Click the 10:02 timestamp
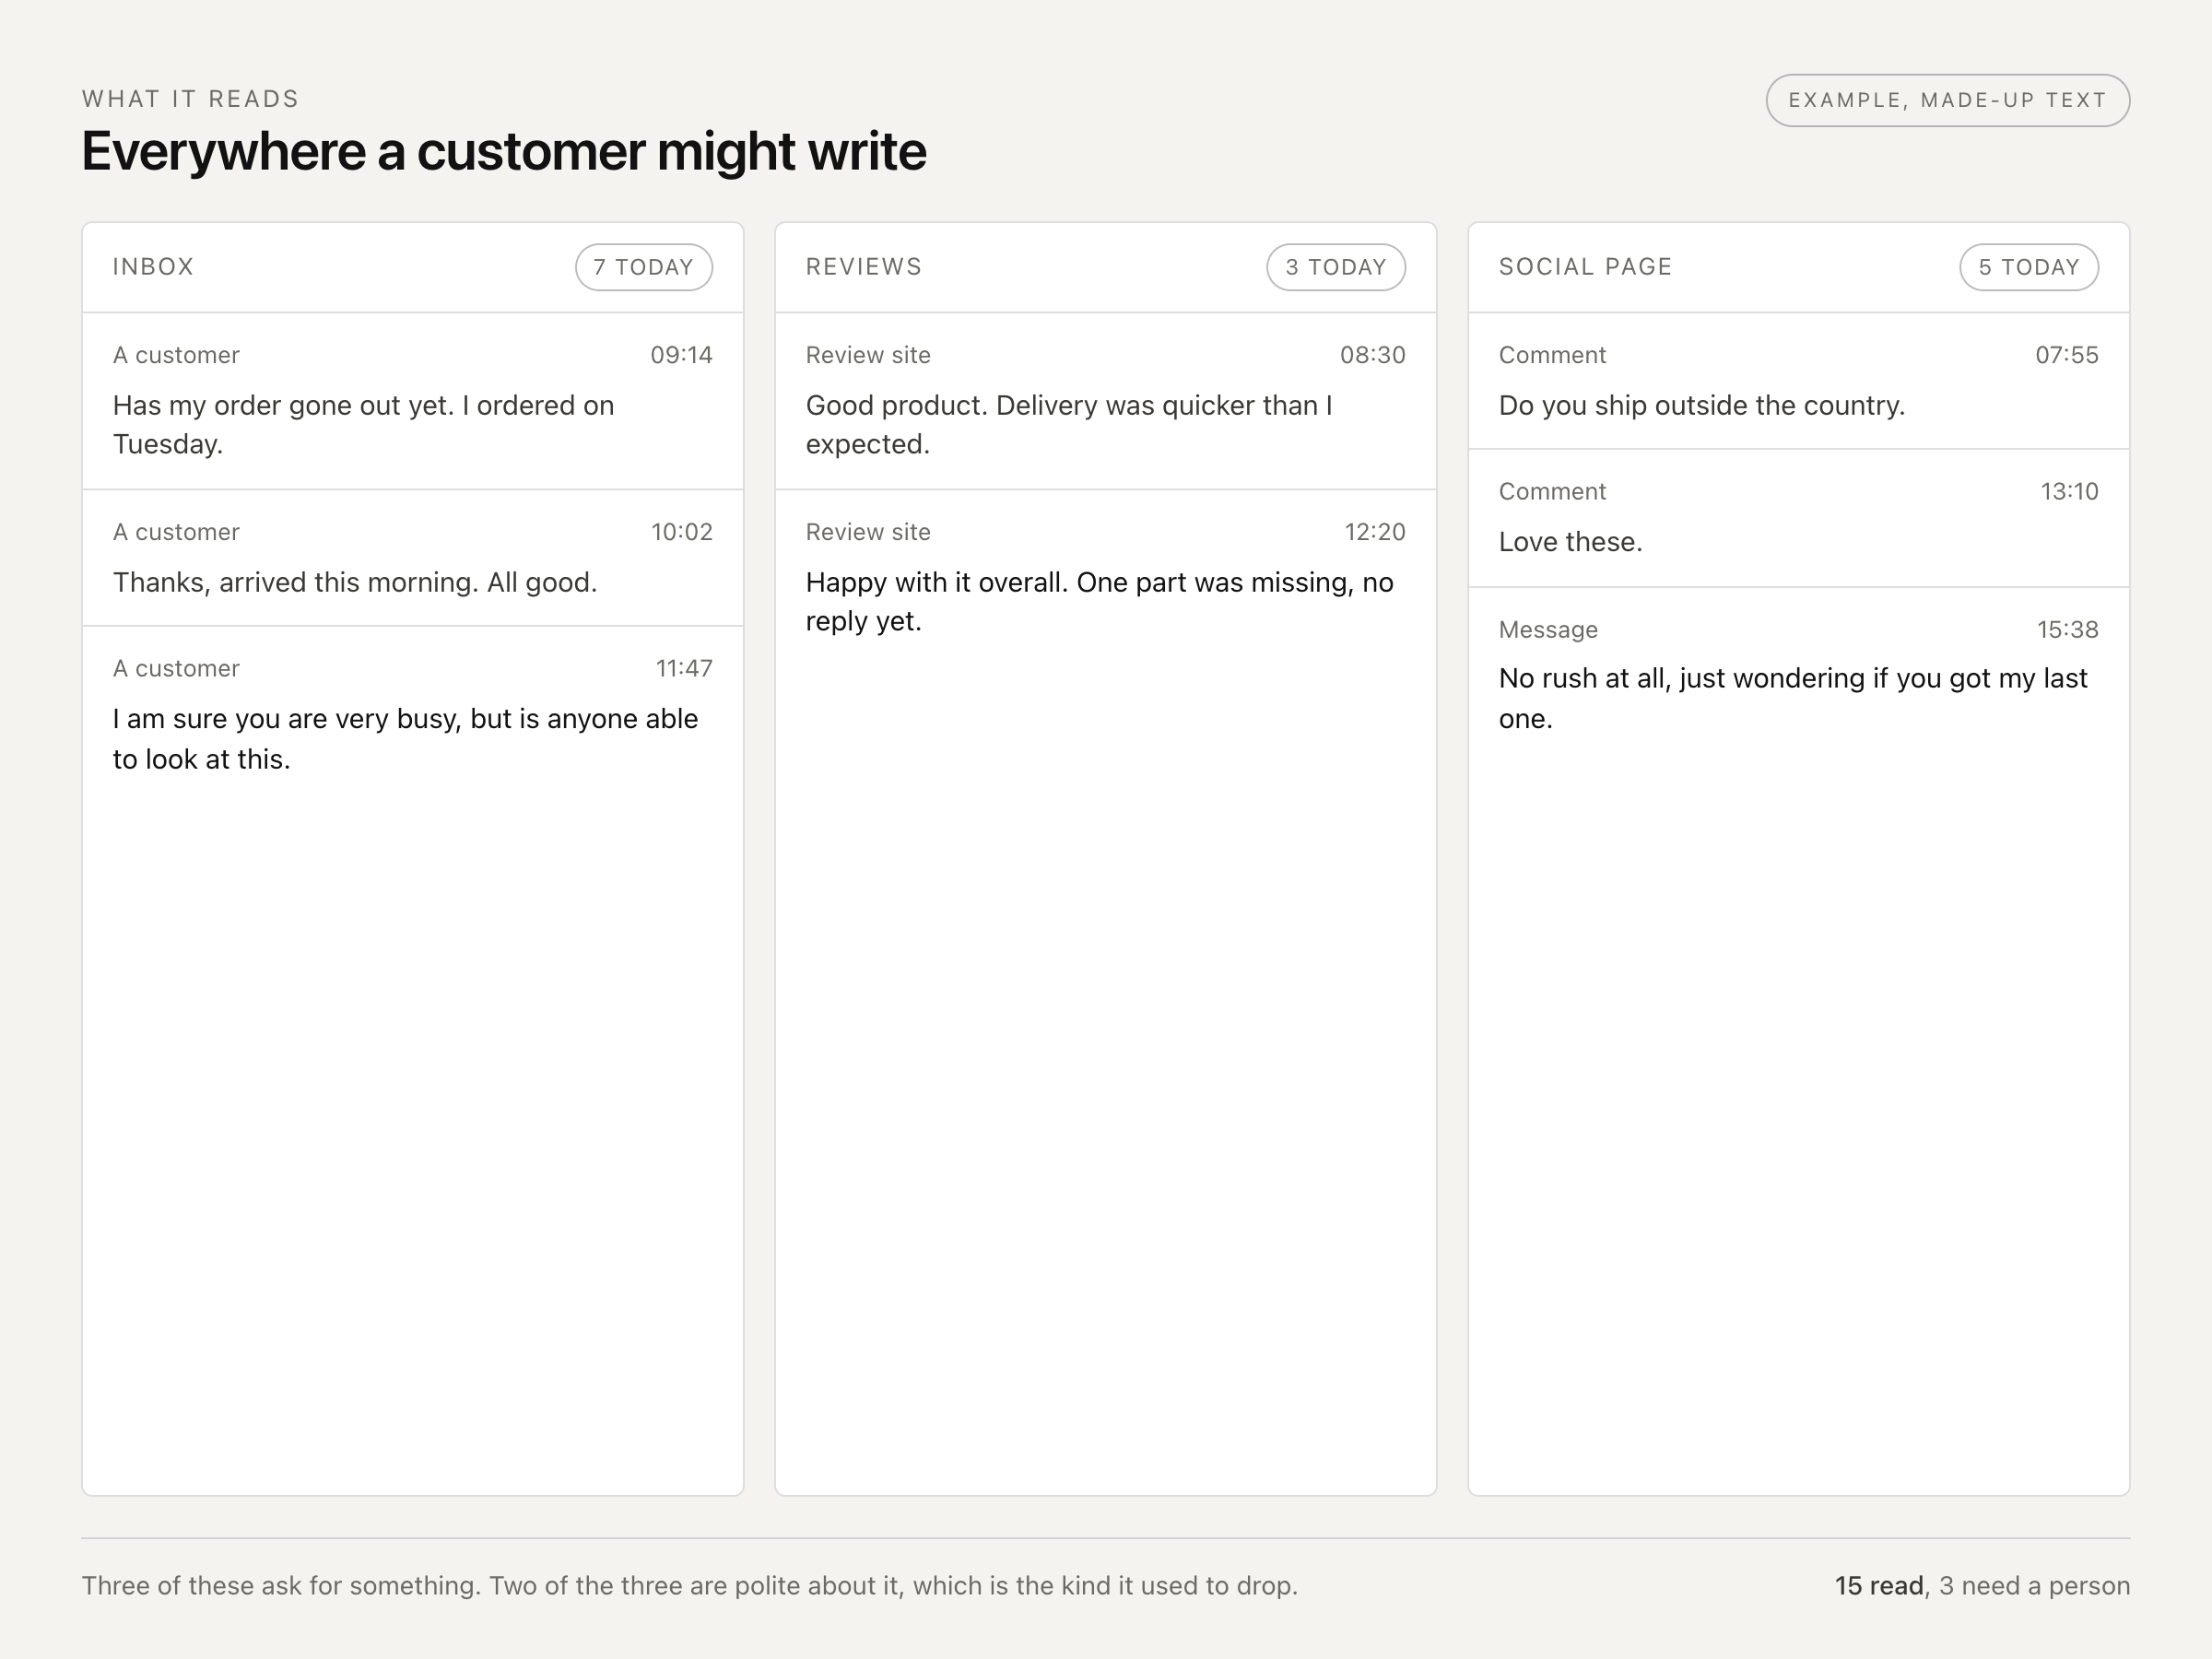The image size is (2212, 1659). (x=682, y=532)
